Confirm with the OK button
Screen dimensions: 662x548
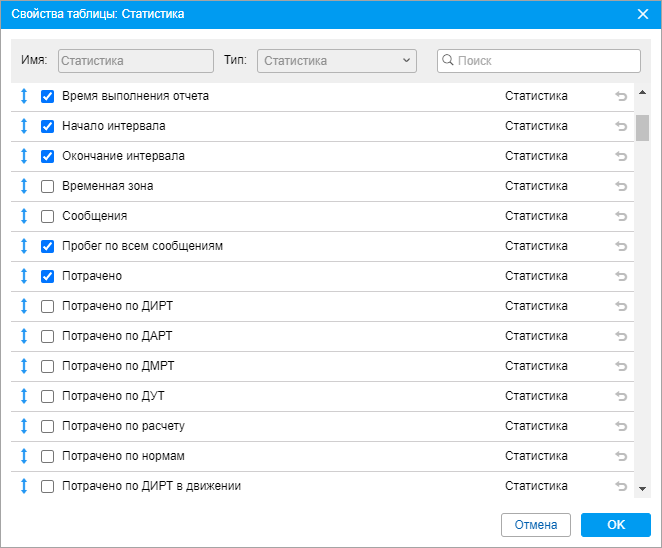(615, 525)
